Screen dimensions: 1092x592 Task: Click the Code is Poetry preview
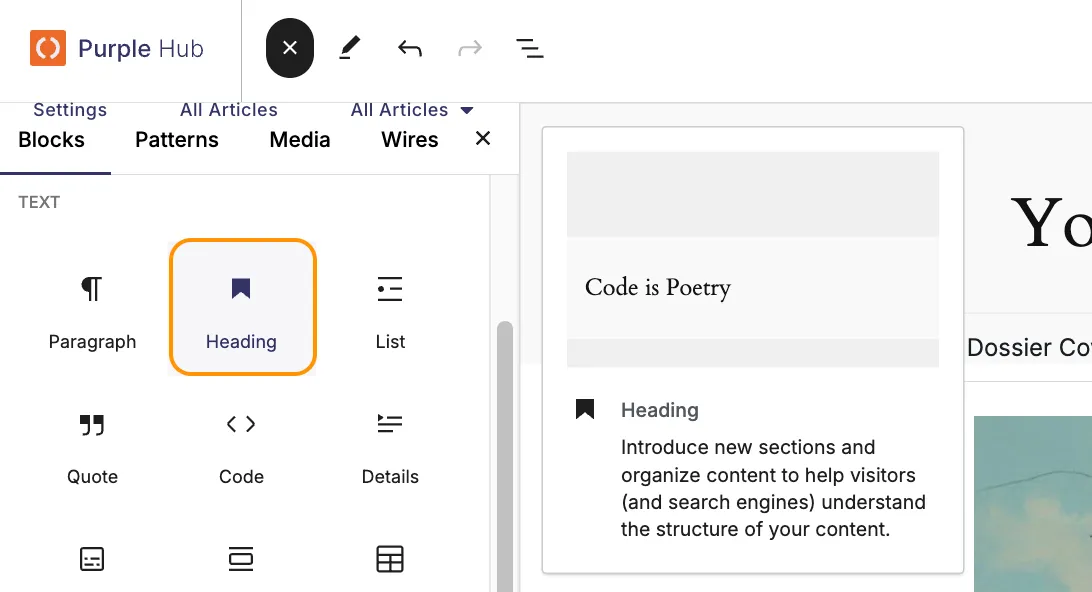click(658, 287)
